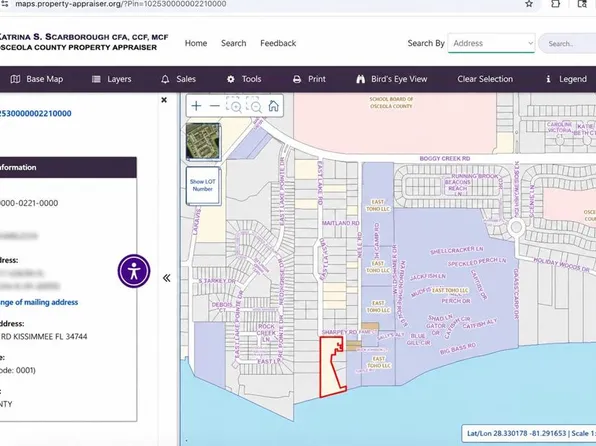Open the Search By Address dropdown
This screenshot has width=596, height=446.
491,43
